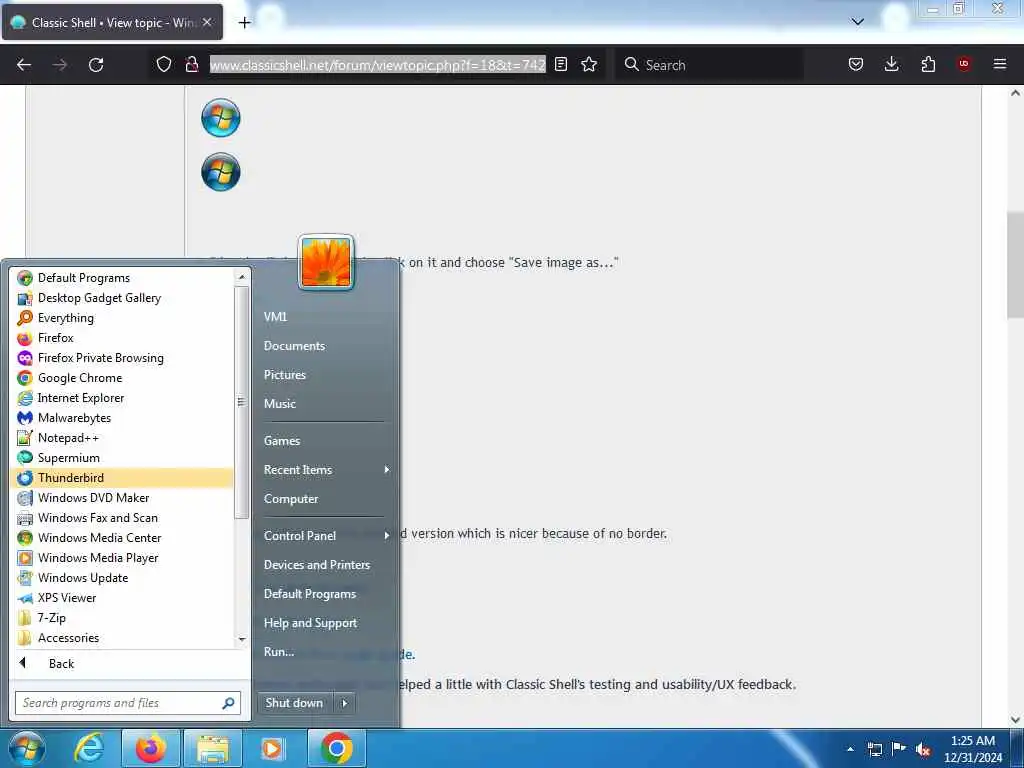Click the muted volume tray icon
1024x768 pixels.
(923, 750)
